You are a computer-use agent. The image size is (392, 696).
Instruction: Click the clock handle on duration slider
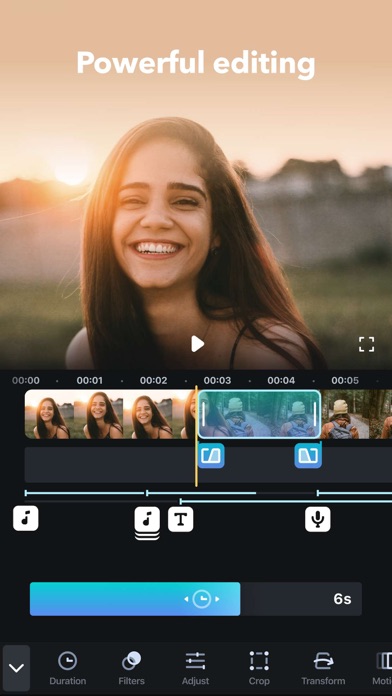[x=202, y=599]
